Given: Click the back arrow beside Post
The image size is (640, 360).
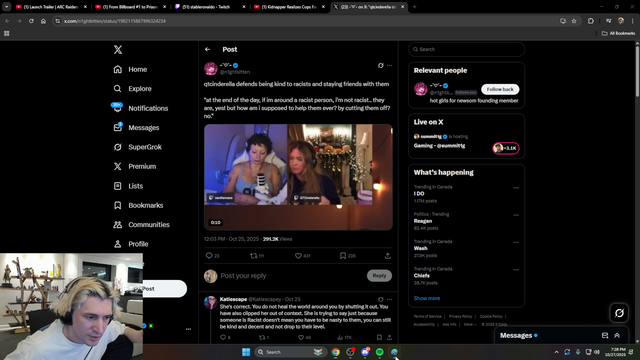Looking at the screenshot, I should pos(207,49).
